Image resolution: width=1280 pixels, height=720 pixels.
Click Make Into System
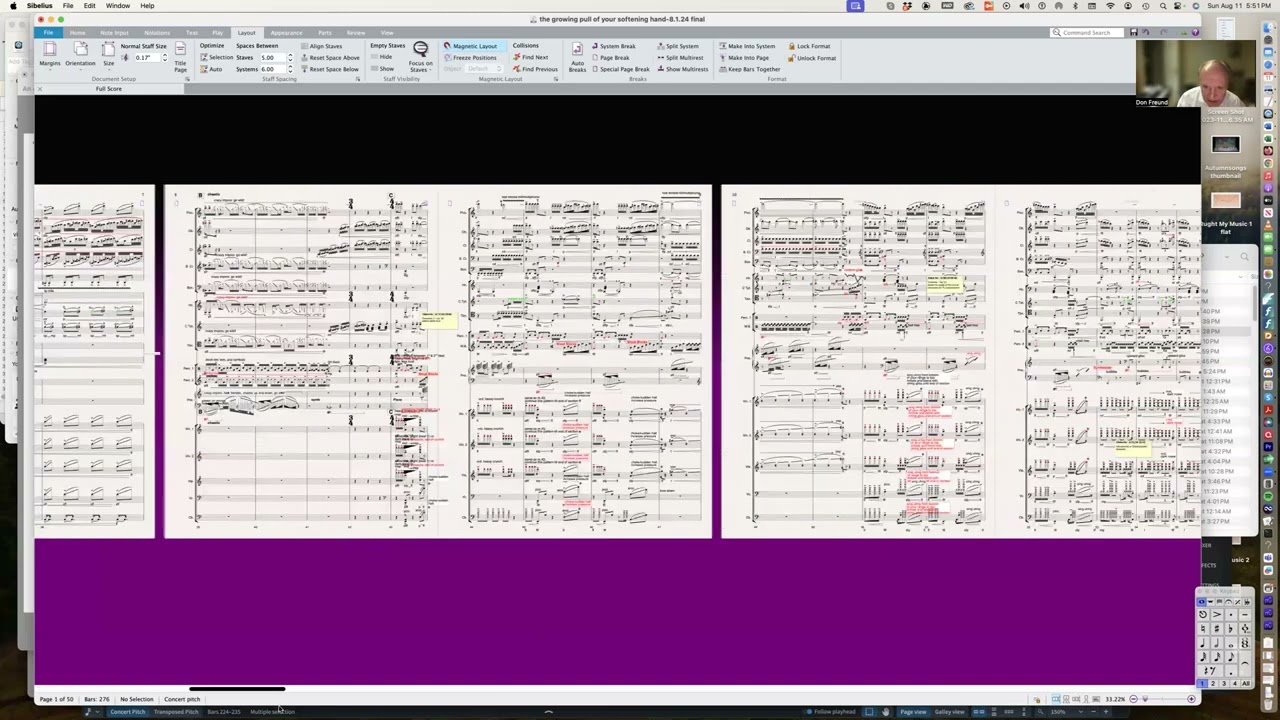tap(747, 46)
